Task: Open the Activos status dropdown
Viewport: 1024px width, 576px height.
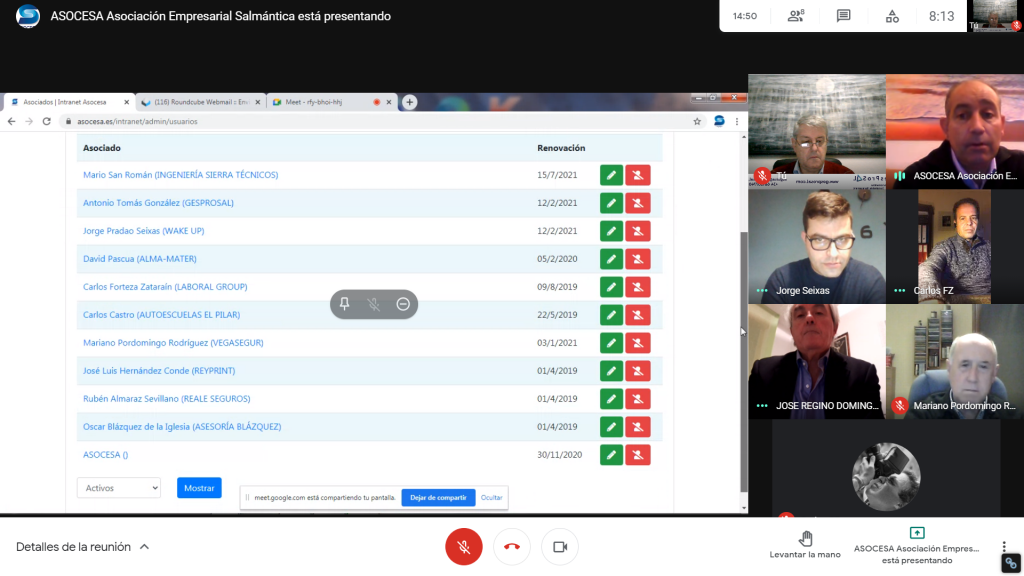Action: tap(119, 488)
